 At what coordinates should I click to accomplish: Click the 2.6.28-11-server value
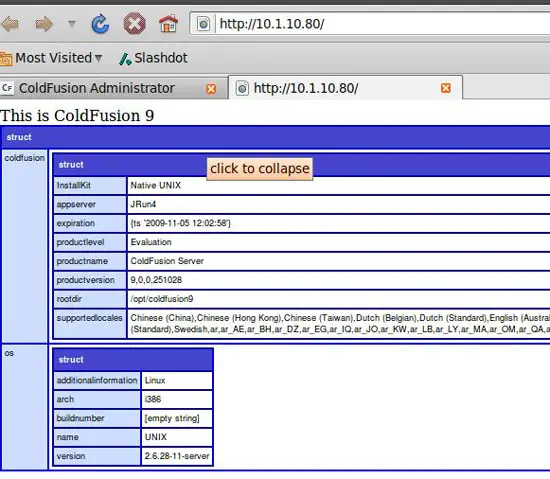(177, 456)
